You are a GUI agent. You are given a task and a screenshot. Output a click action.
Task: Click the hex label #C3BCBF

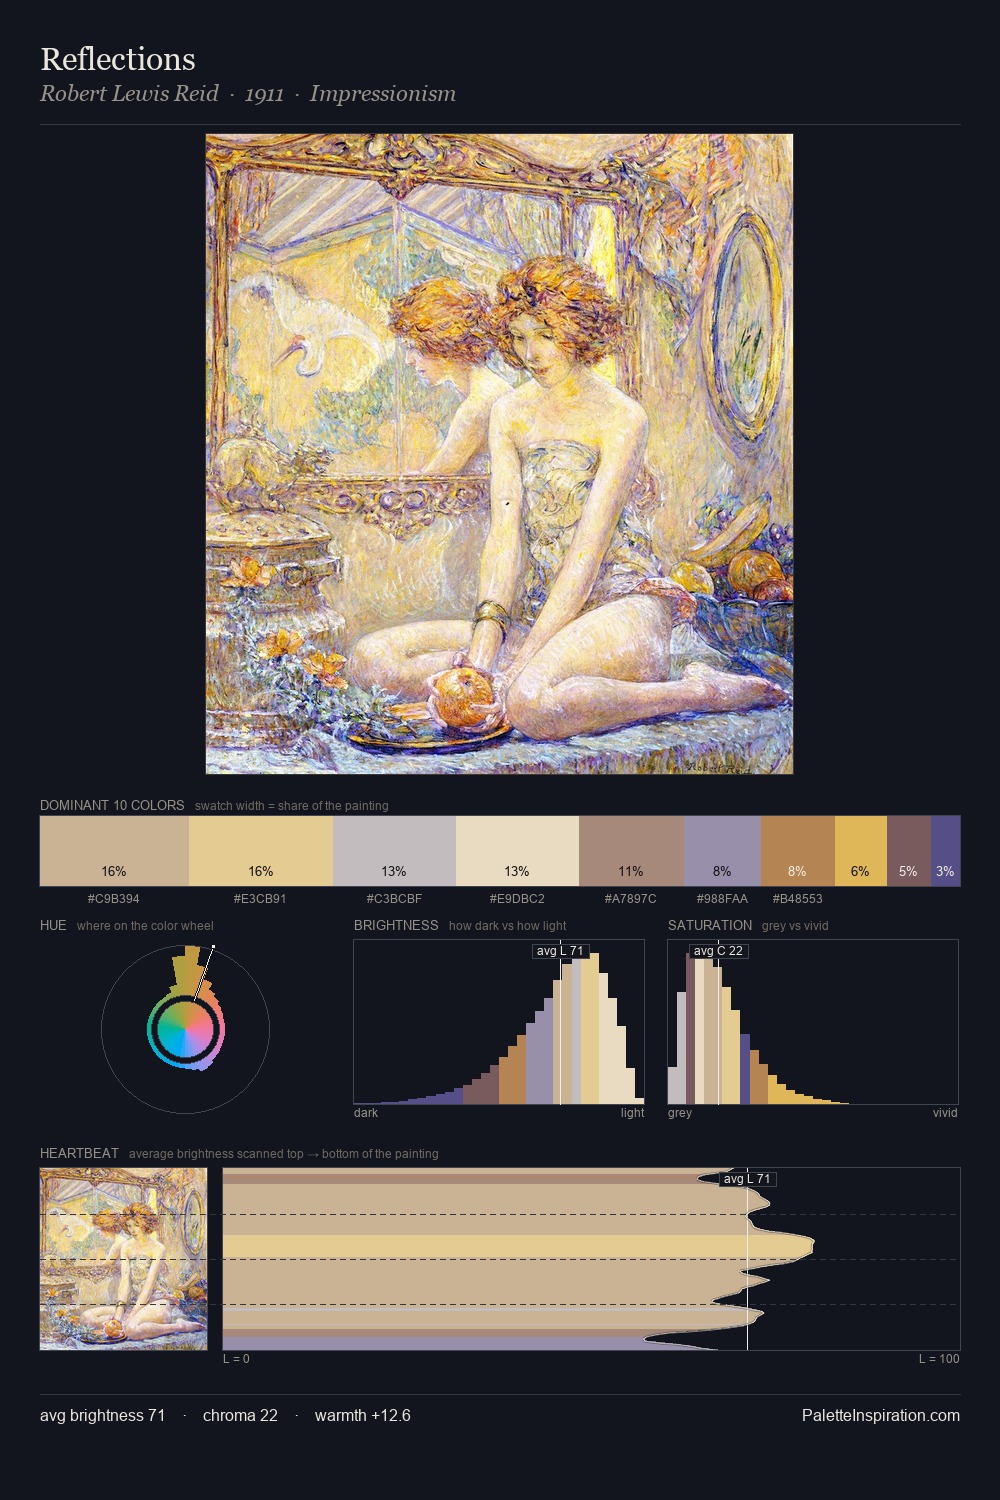(394, 899)
